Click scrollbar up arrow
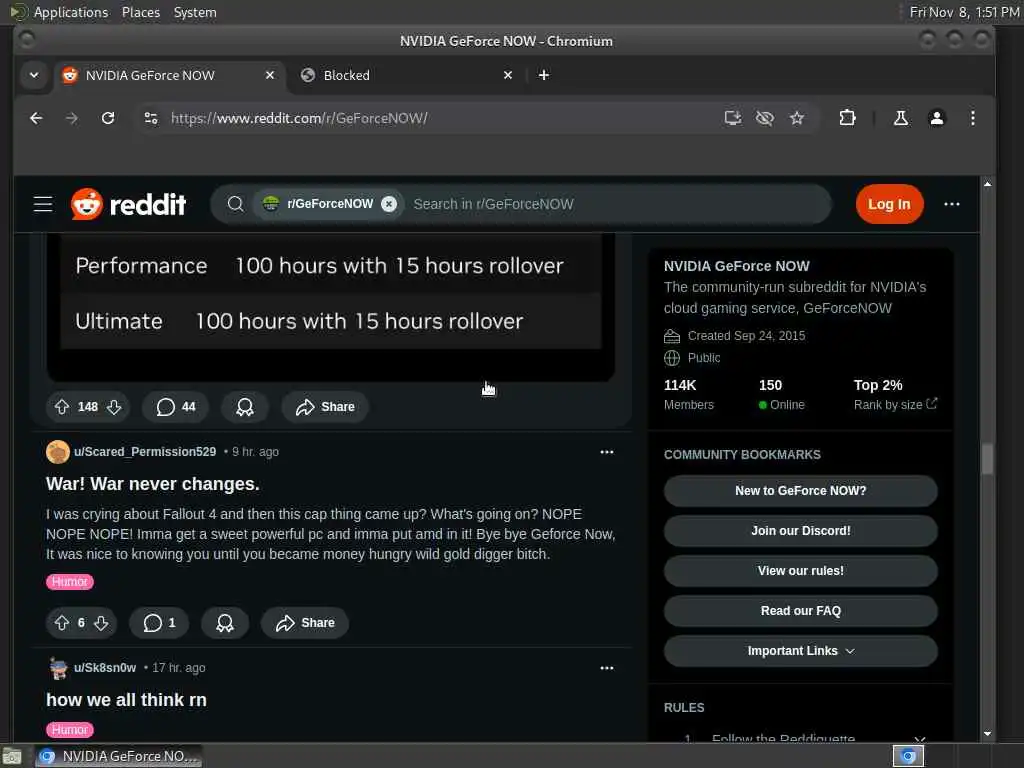This screenshot has height=768, width=1024. (987, 184)
